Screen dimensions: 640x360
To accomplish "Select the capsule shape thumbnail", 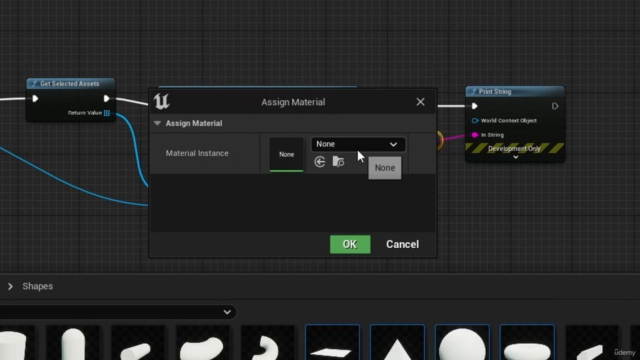I will click(73, 342).
